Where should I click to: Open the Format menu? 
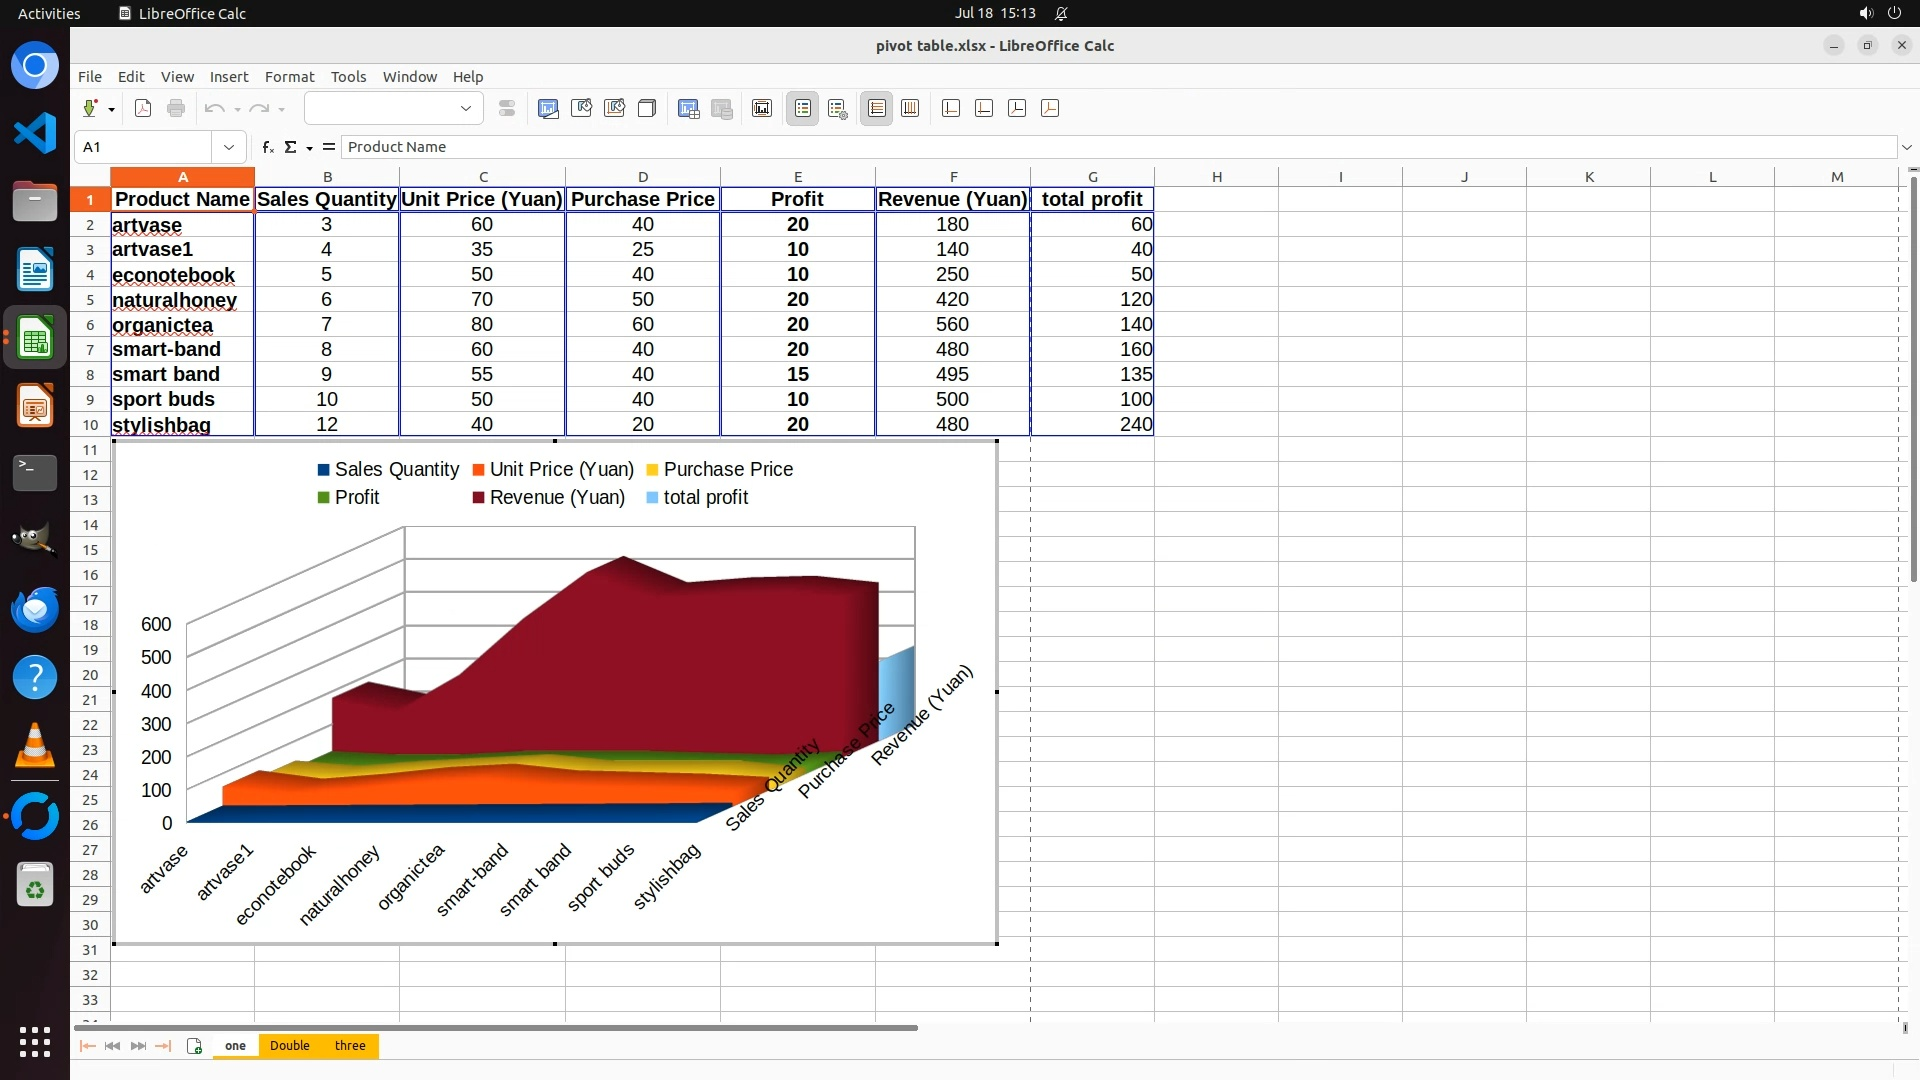289,77
